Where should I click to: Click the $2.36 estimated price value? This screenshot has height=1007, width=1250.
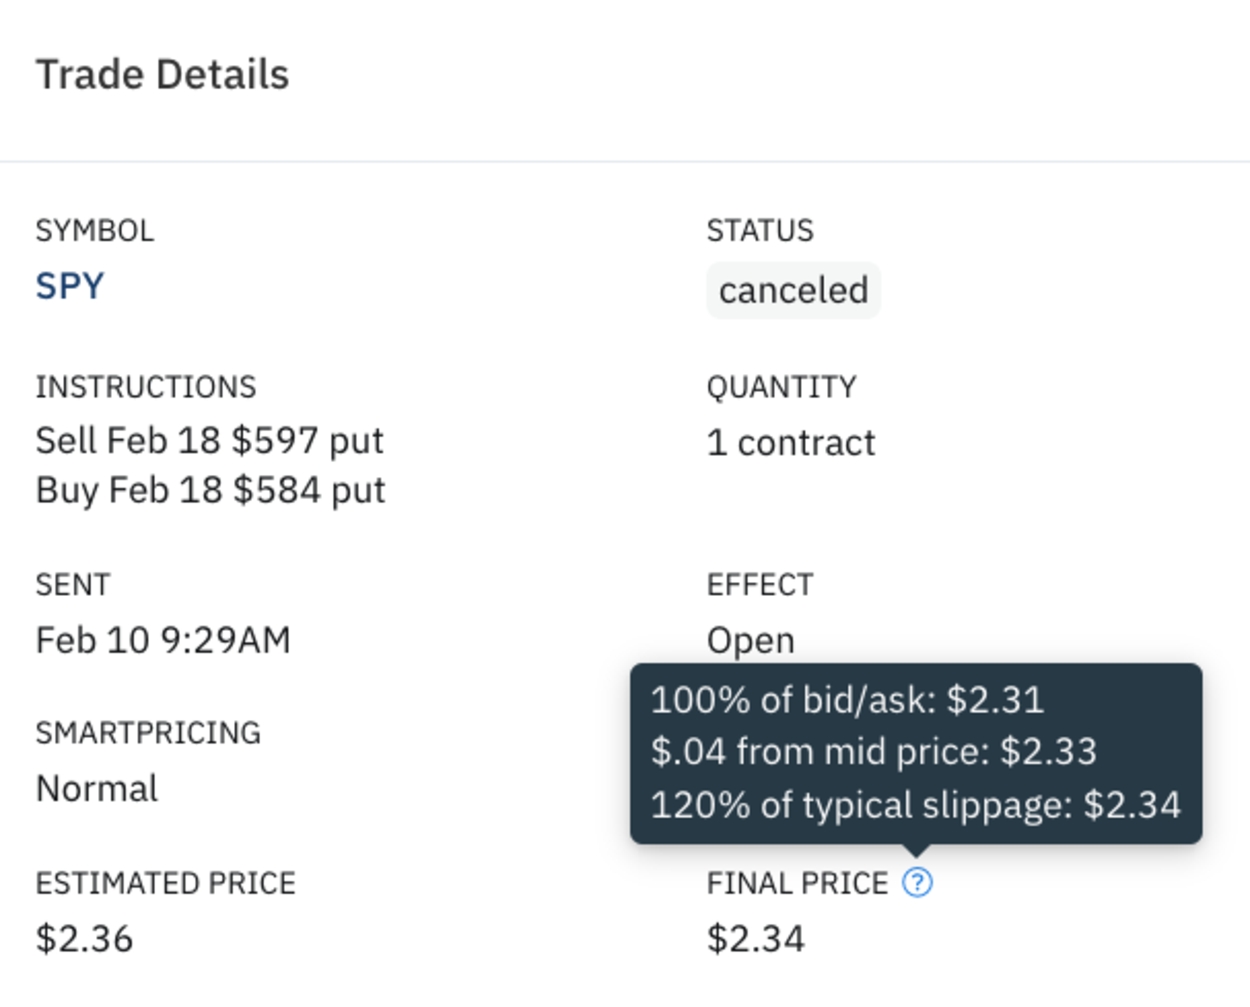(84, 939)
